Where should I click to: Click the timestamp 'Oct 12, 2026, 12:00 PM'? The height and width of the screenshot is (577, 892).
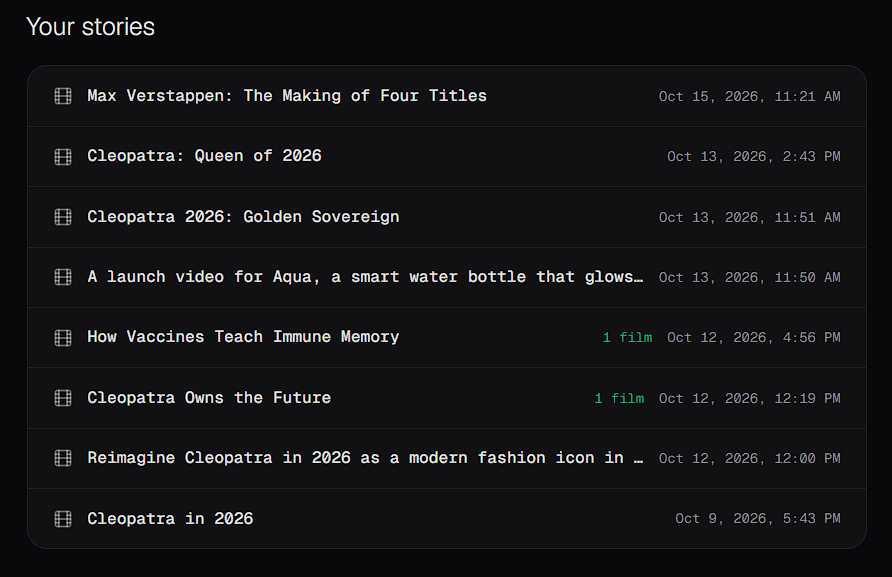[x=750, y=458]
